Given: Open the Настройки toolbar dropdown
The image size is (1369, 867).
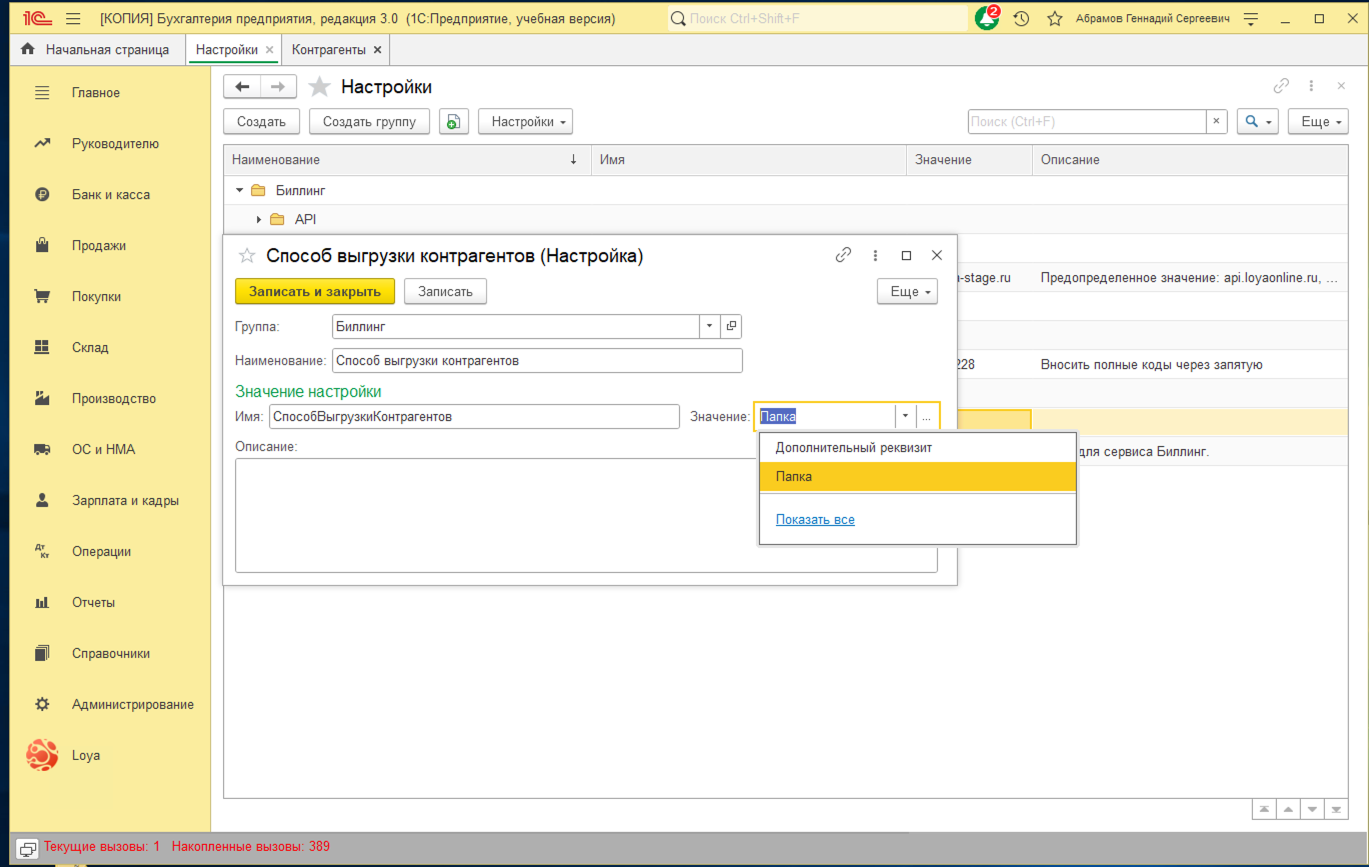Looking at the screenshot, I should coord(526,122).
